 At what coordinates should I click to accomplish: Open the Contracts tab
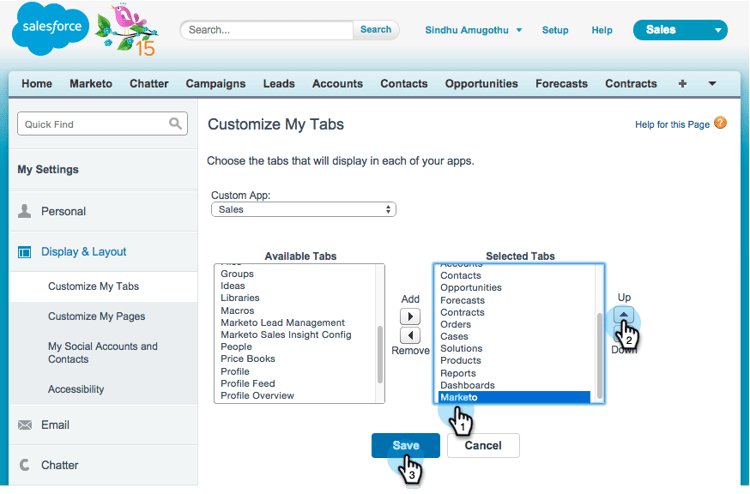[x=631, y=84]
